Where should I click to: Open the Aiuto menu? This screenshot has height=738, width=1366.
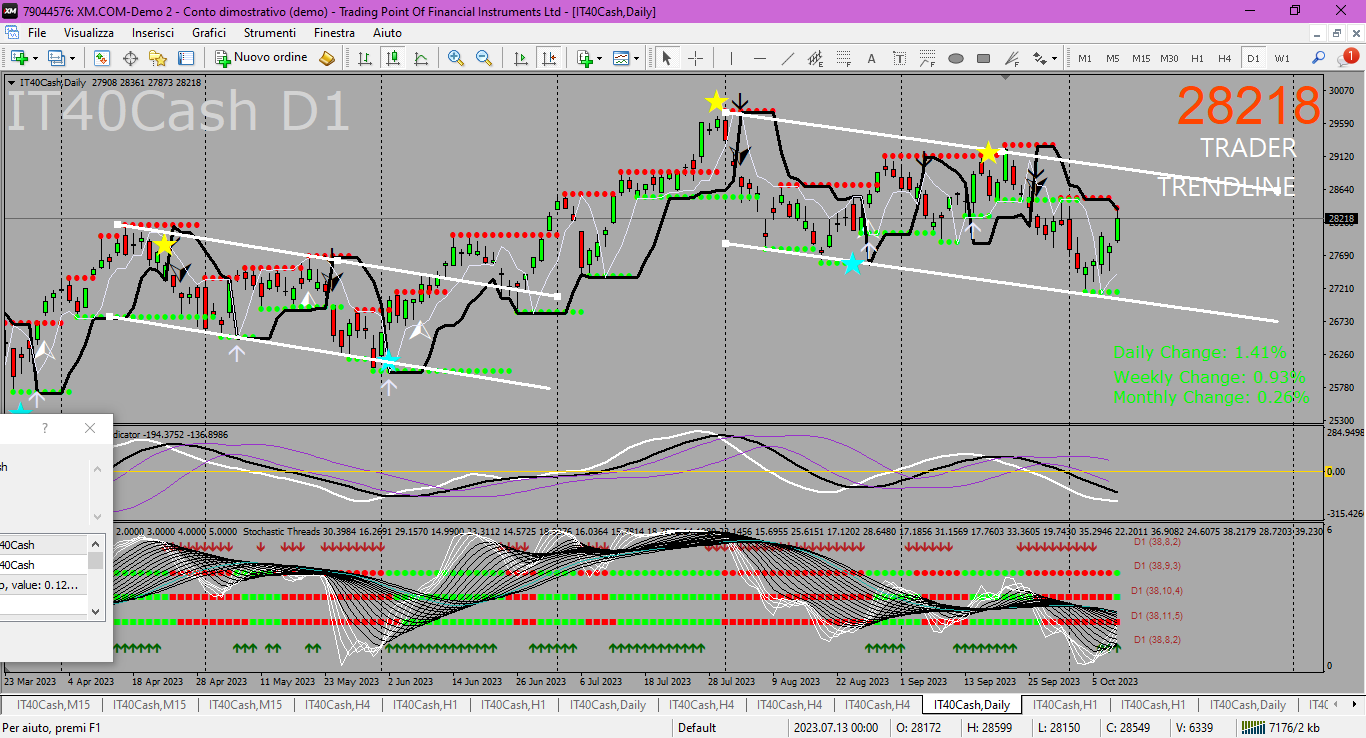[387, 33]
